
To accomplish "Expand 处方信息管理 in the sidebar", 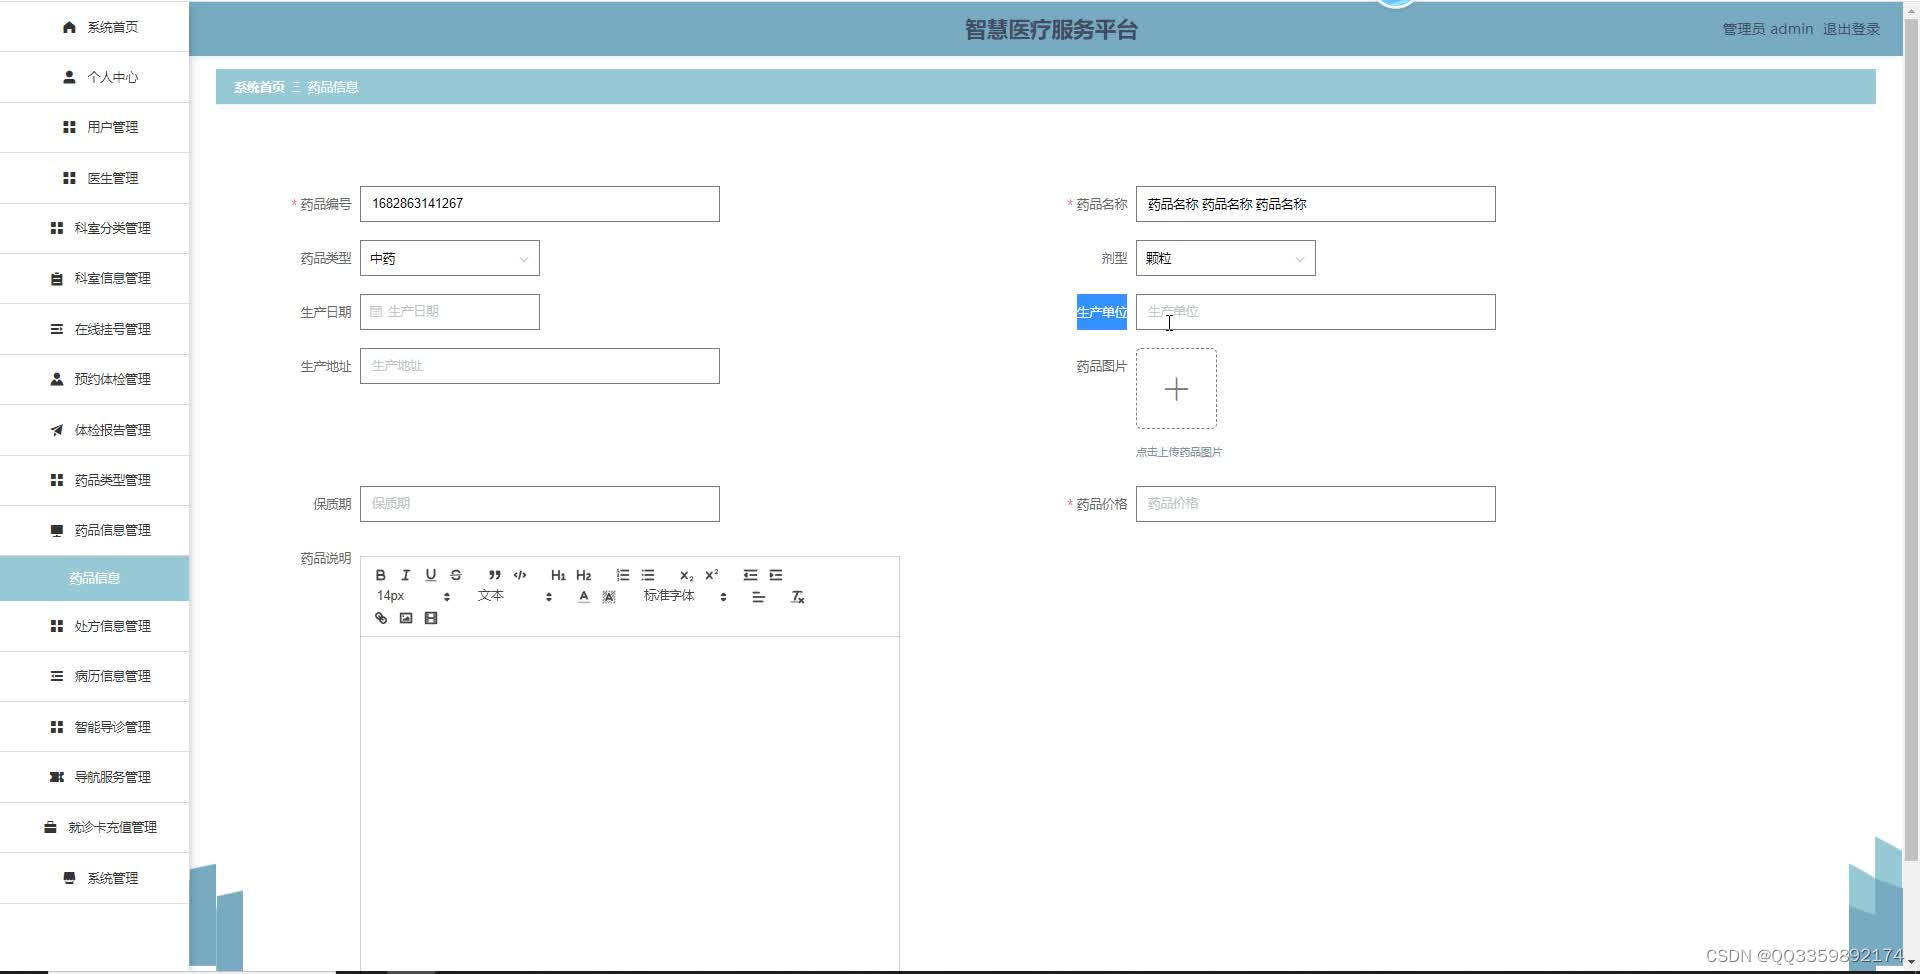I will point(94,626).
